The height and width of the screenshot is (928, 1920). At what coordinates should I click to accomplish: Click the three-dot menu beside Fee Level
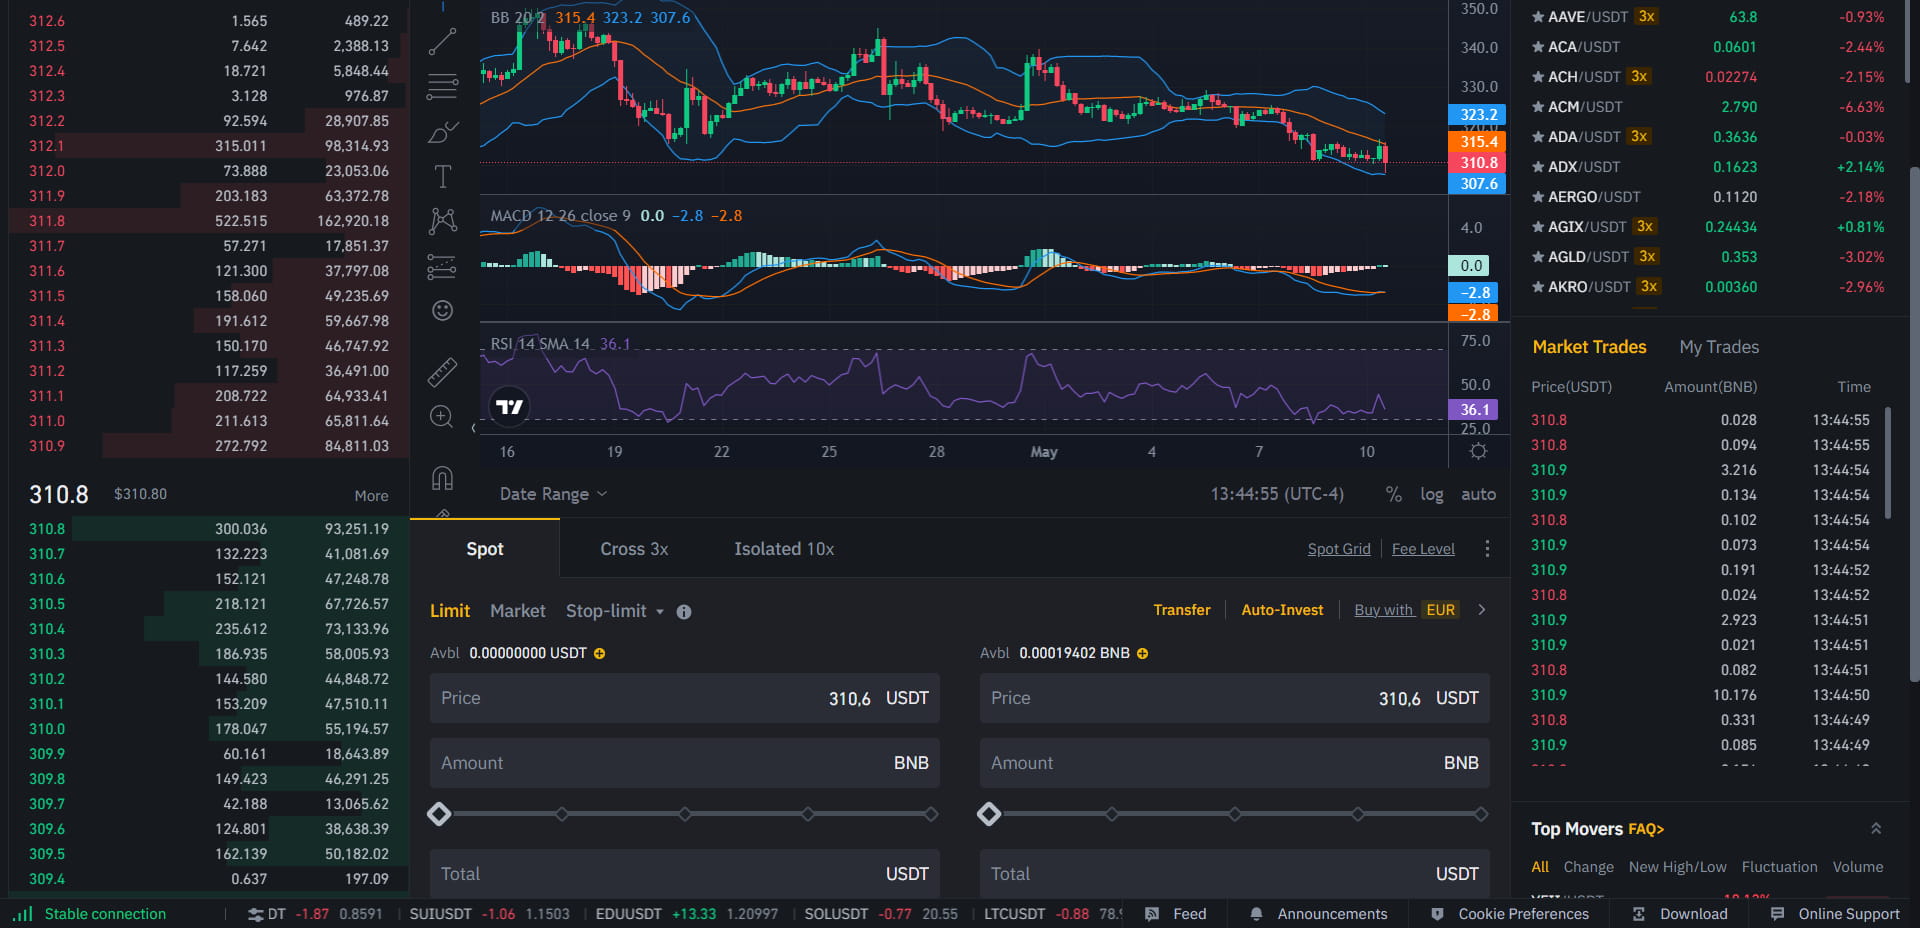(1487, 549)
